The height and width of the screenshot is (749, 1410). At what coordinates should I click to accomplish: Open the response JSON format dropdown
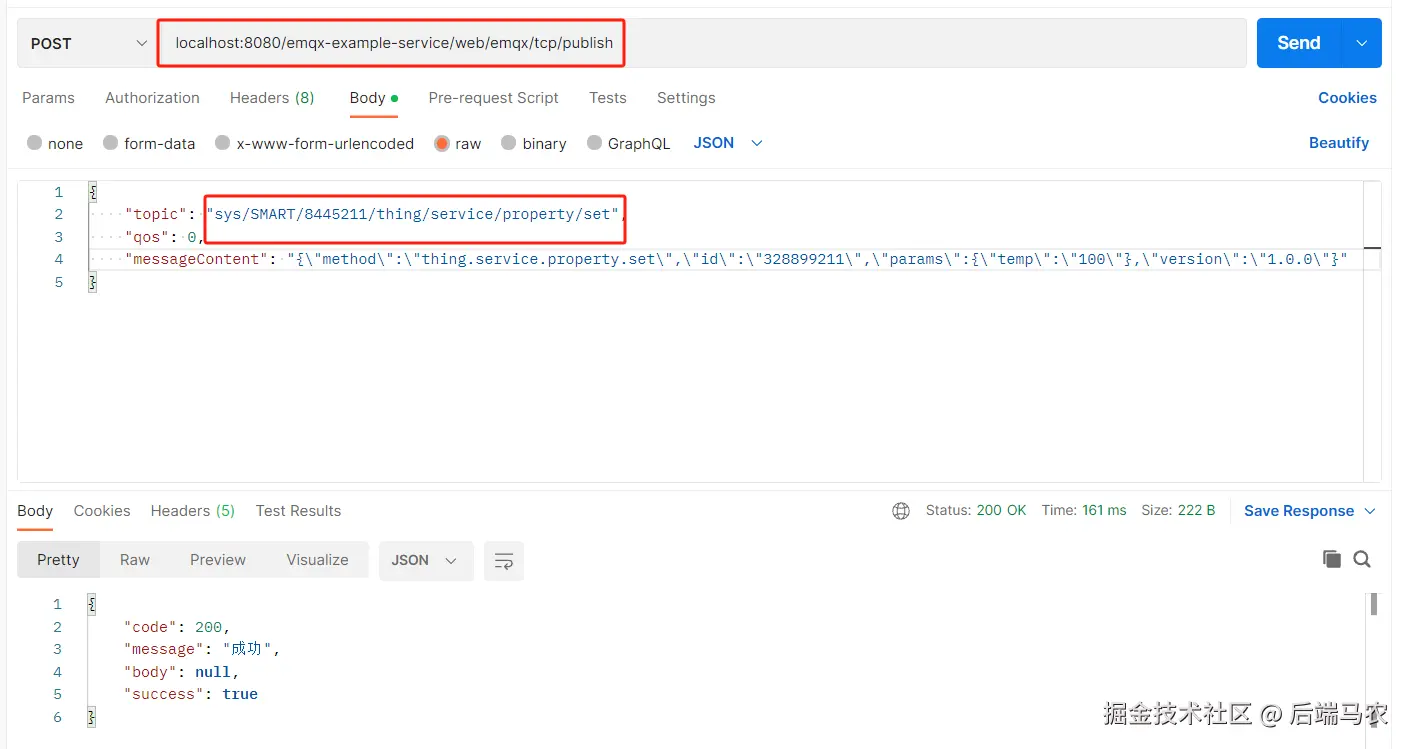click(424, 561)
